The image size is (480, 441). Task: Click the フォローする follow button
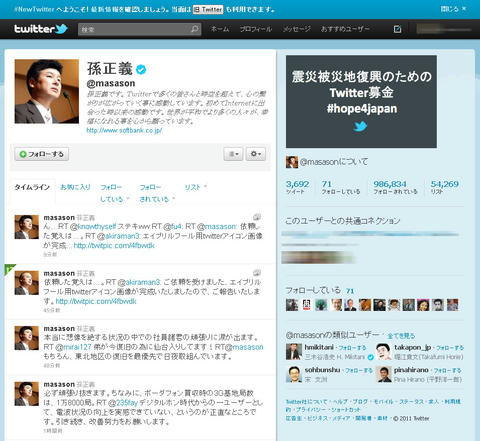coord(42,154)
